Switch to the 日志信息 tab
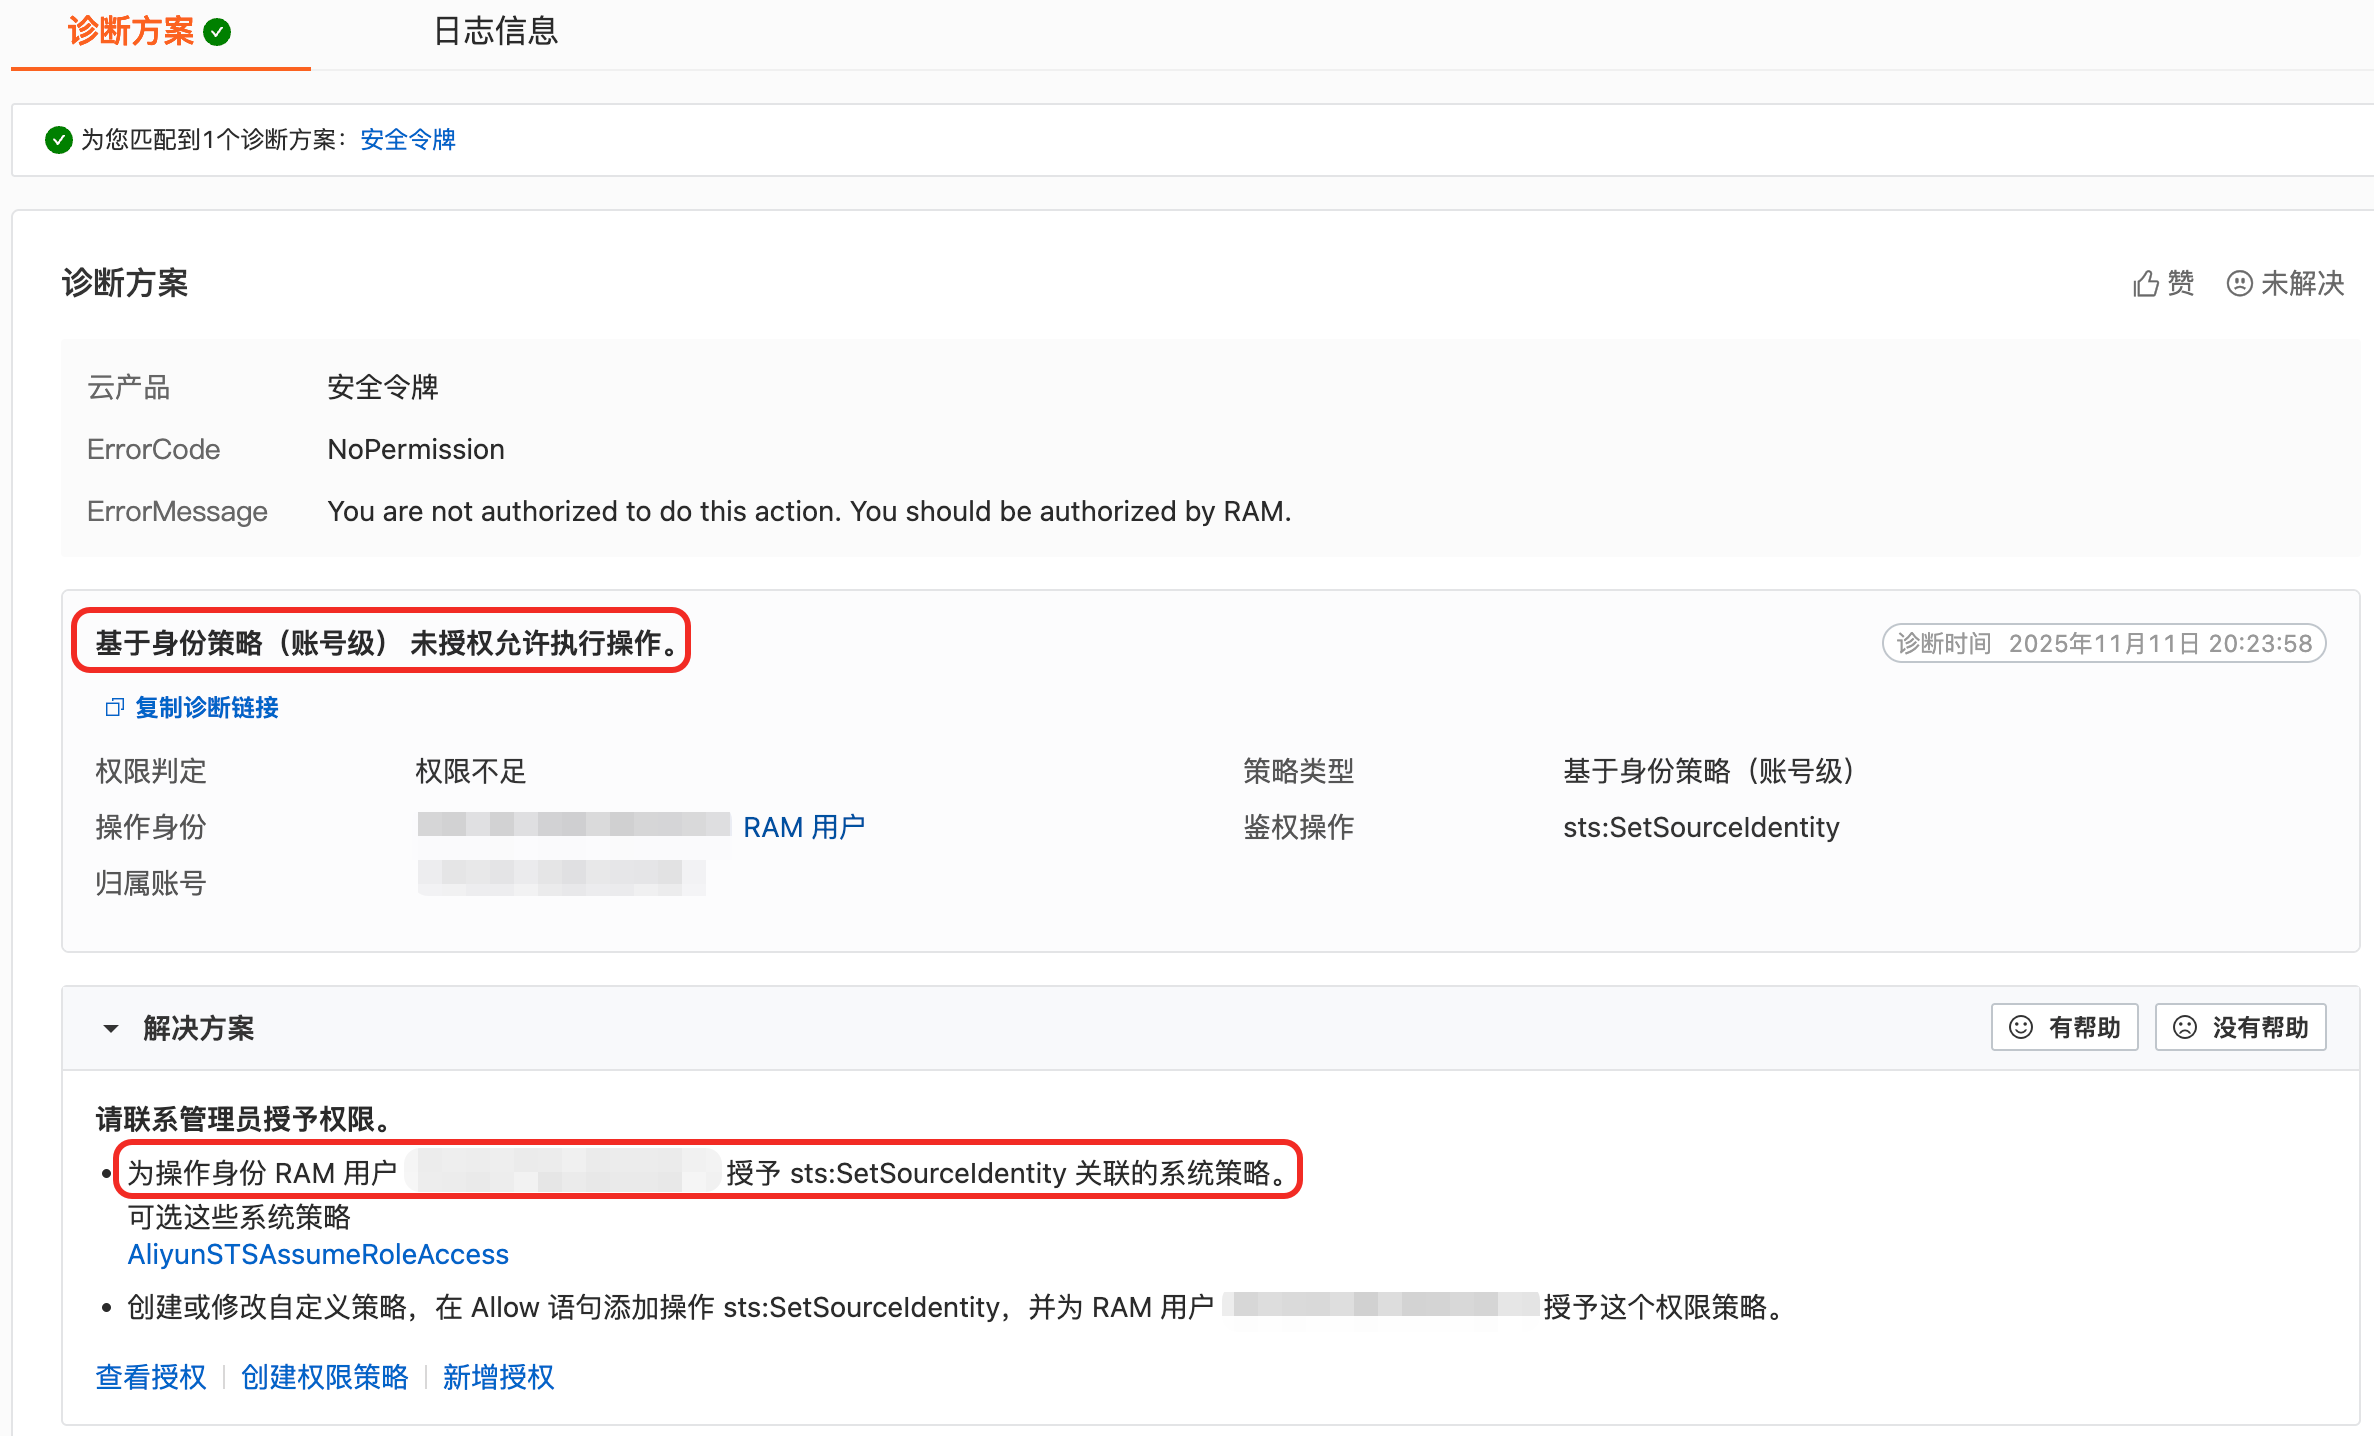The image size is (2374, 1436). pyautogui.click(x=495, y=32)
